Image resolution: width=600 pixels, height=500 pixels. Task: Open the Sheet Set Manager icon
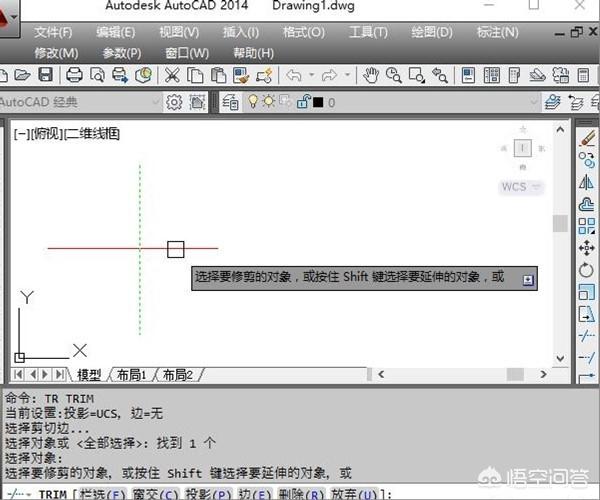click(537, 75)
